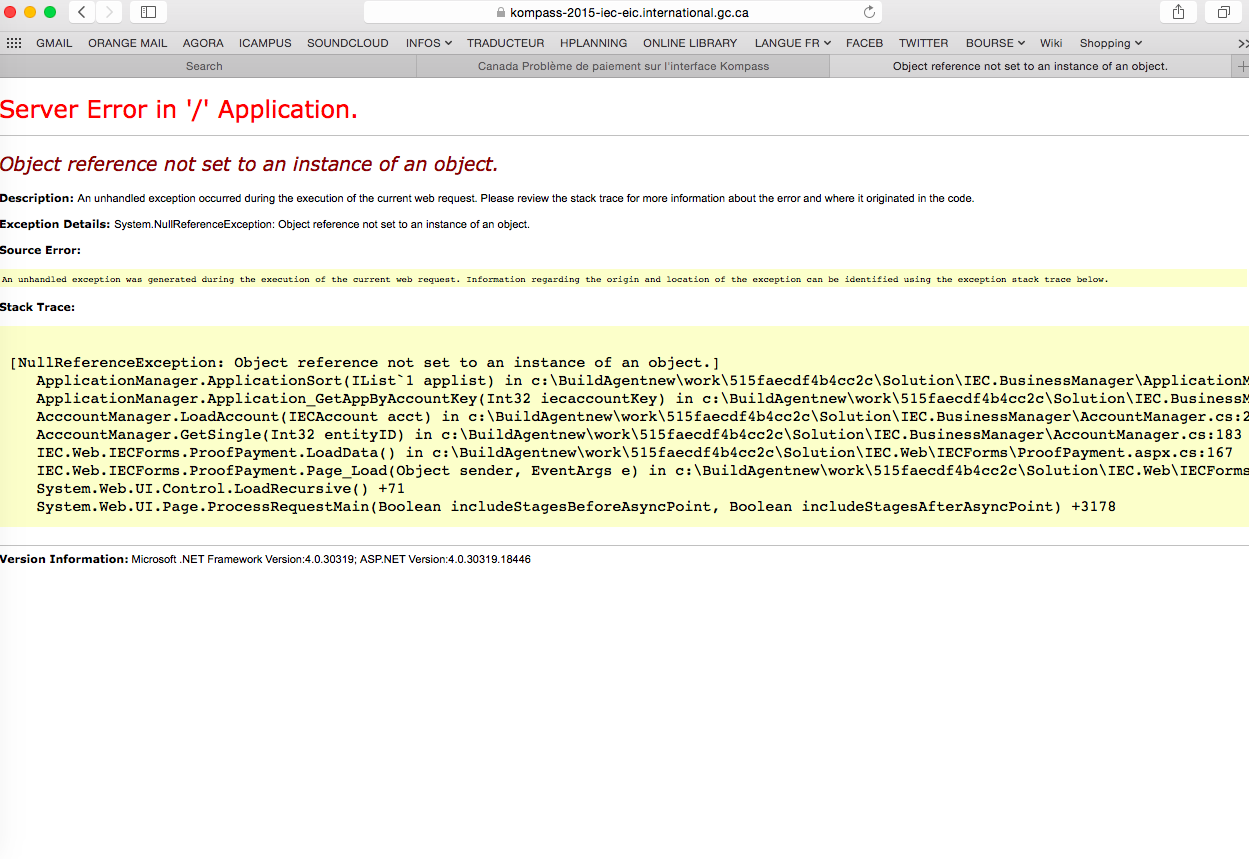Open the BOURSE bookmarks dropdown
This screenshot has height=859, width=1249.
[994, 43]
